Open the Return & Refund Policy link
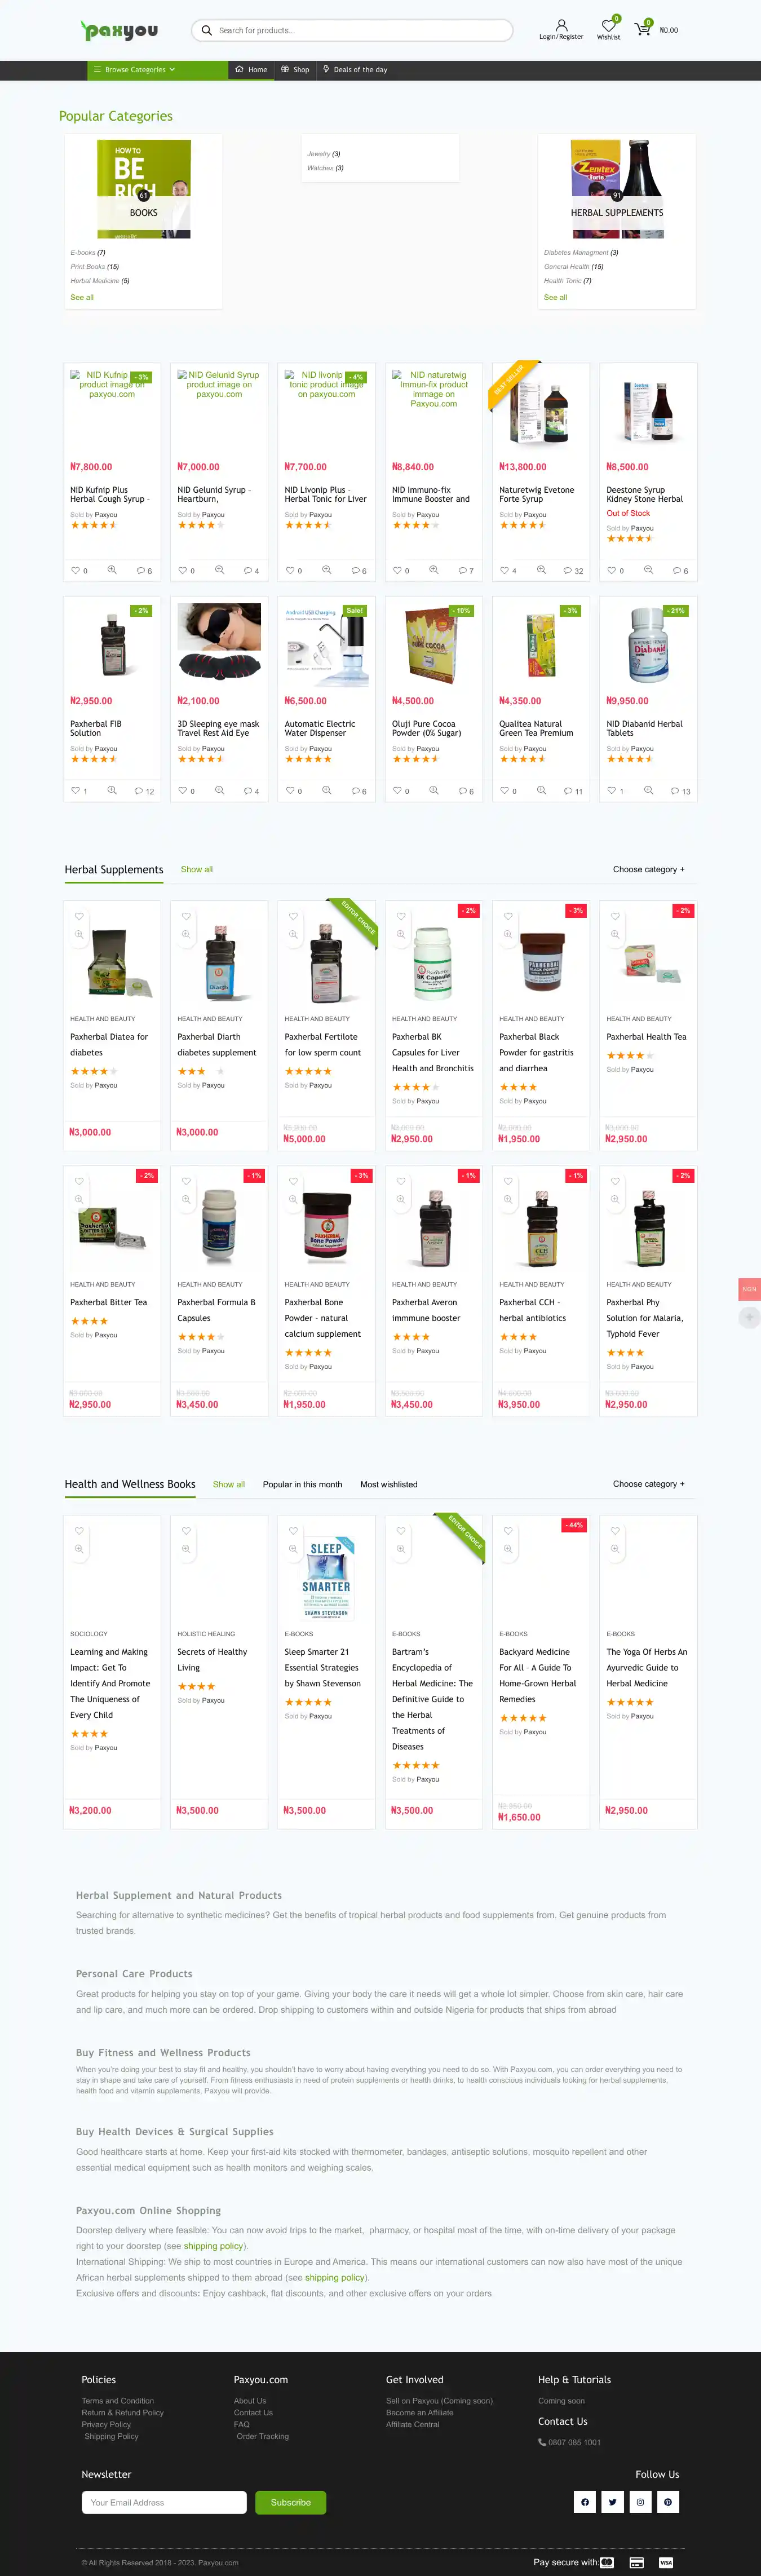 (x=123, y=2413)
